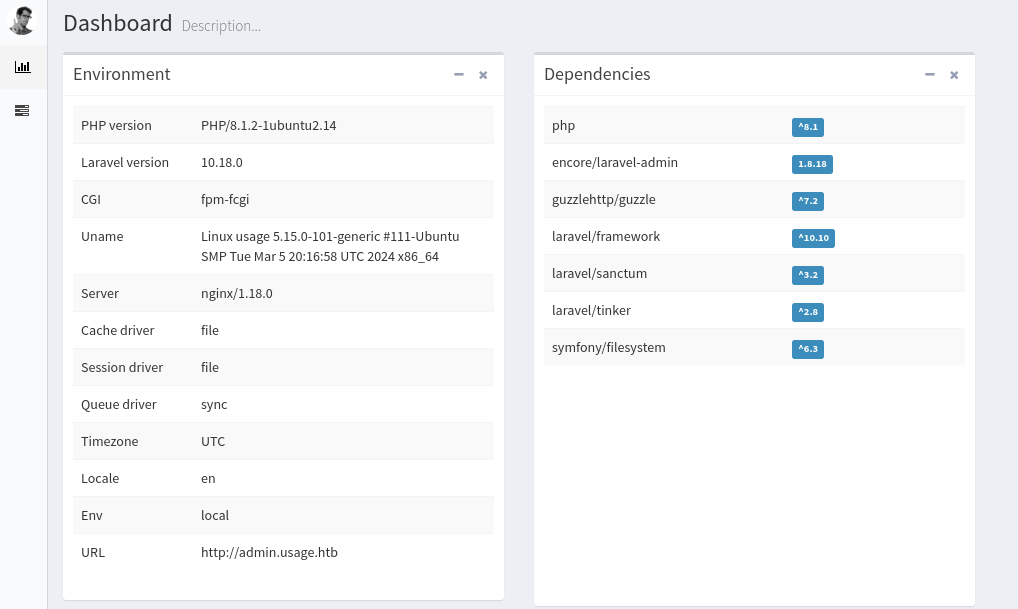Click the 1.8.18 laravel-admin version badge
This screenshot has height=609, width=1018.
coord(812,164)
